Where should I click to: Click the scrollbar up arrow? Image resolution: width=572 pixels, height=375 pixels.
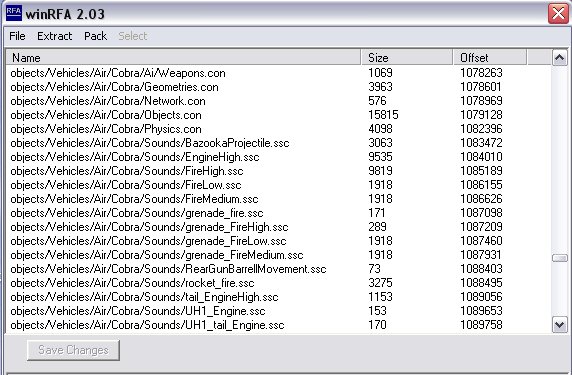tap(560, 58)
